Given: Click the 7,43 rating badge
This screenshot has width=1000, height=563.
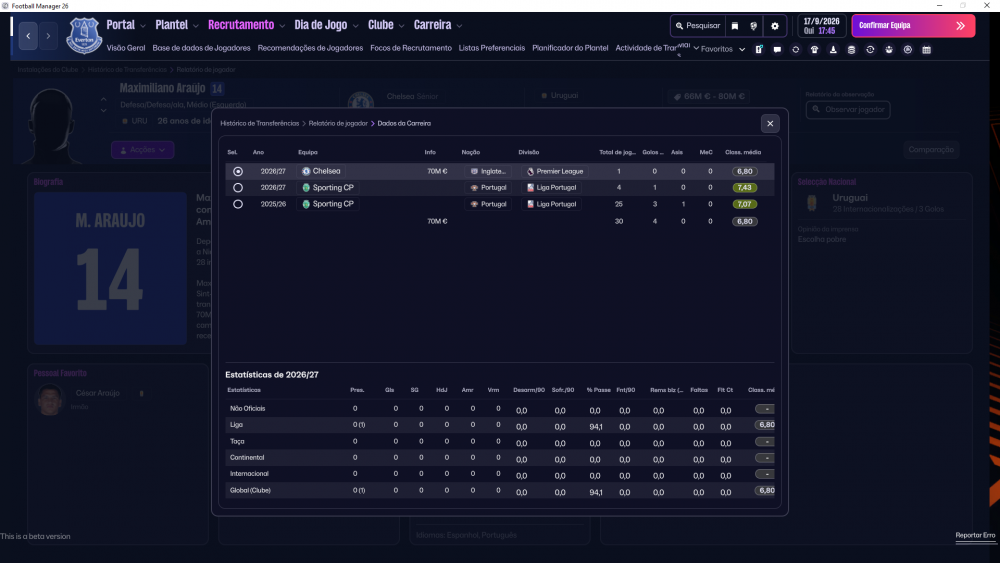Looking at the screenshot, I should [x=744, y=188].
